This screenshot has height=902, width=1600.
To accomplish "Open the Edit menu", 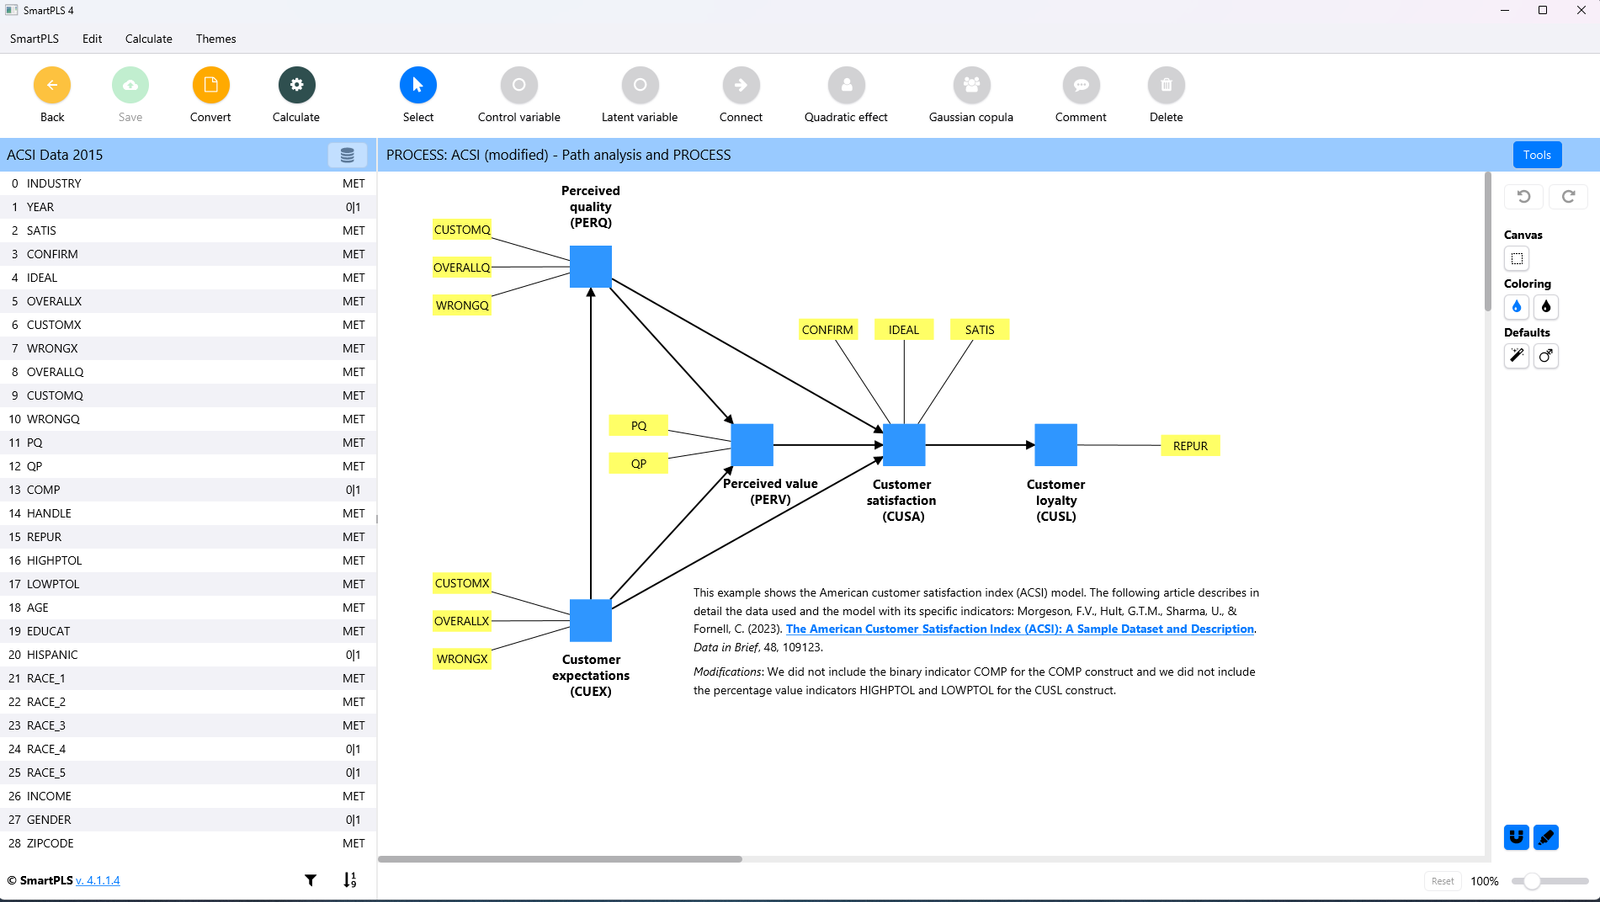I will pos(92,39).
